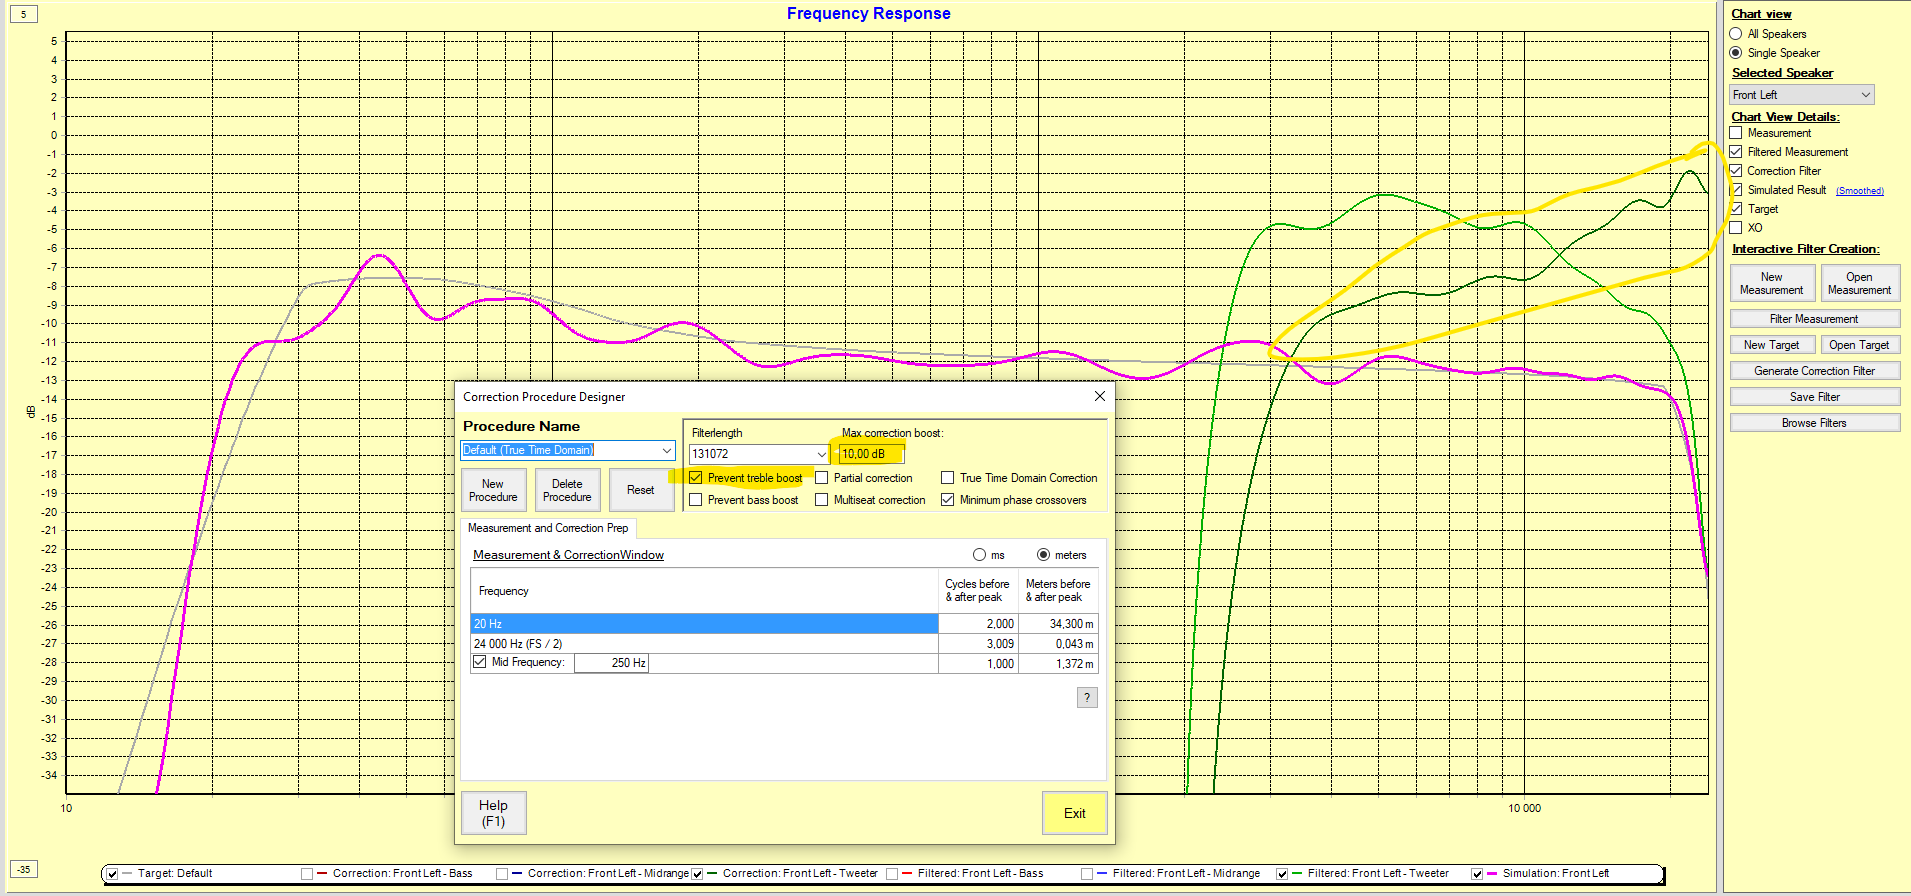1911x896 pixels.
Task: Expand the Procedure Name dropdown list
Action: 667,450
